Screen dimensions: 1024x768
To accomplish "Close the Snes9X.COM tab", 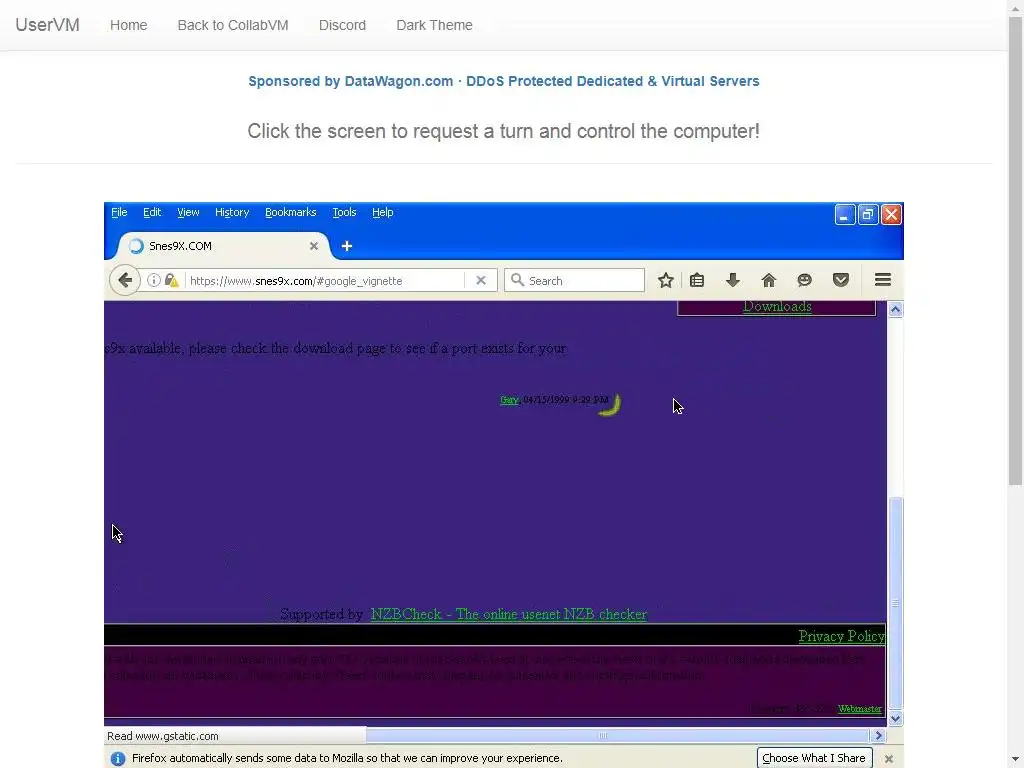I will (x=313, y=246).
